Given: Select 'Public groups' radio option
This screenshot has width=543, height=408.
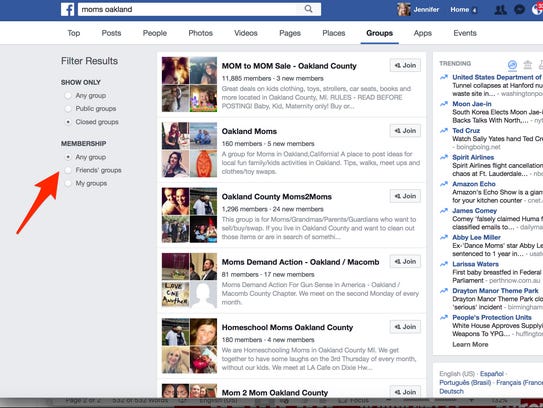Looking at the screenshot, I should 68,109.
